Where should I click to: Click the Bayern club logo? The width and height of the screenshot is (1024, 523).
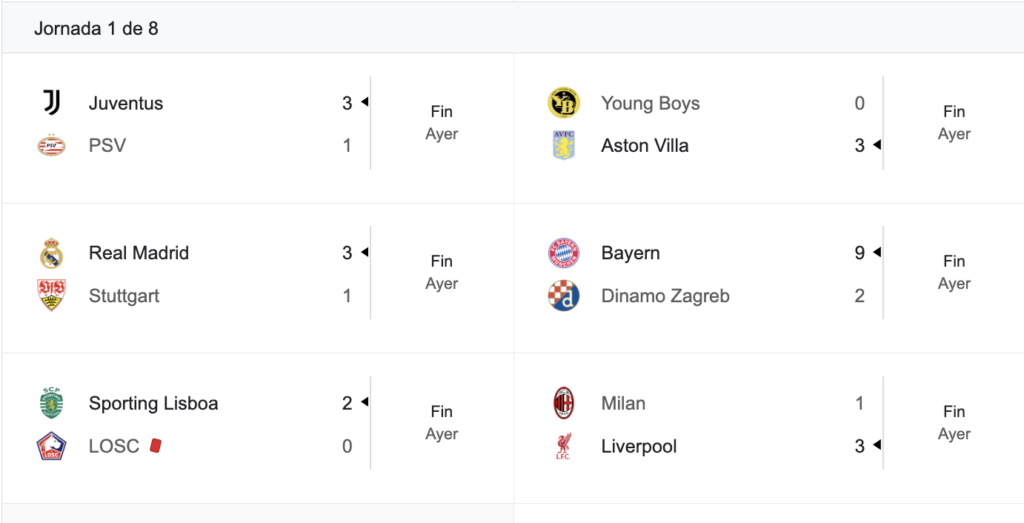[564, 253]
